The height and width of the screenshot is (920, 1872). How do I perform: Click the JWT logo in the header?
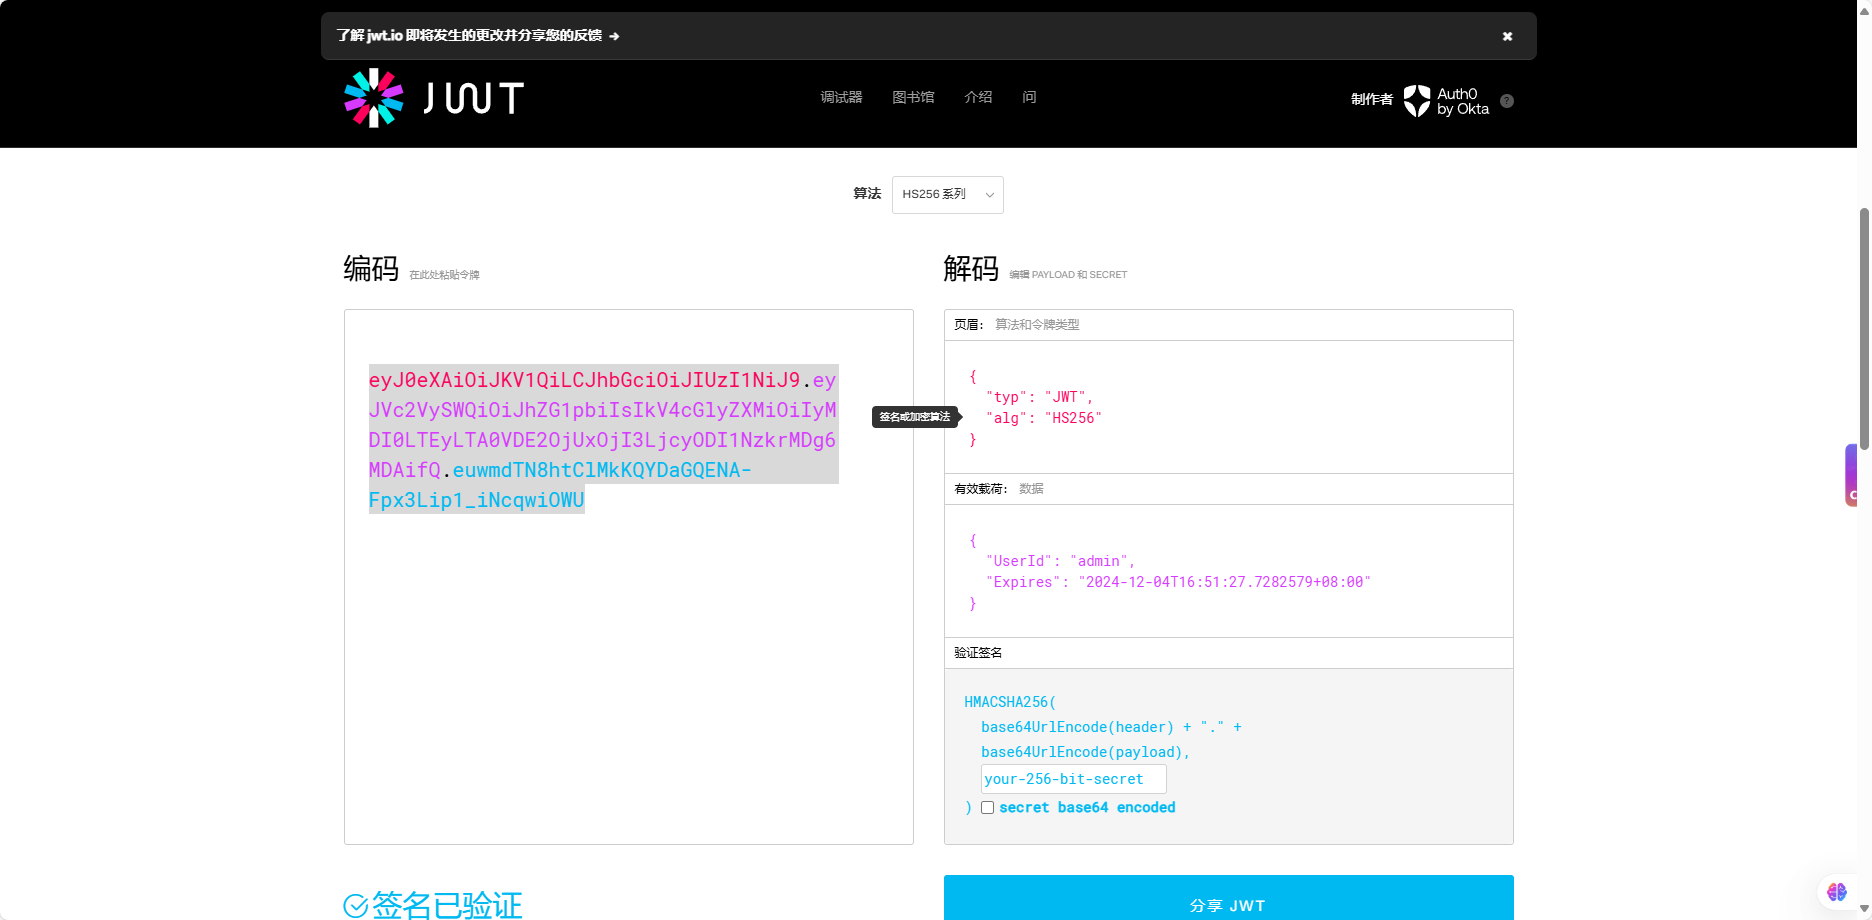tap(432, 96)
